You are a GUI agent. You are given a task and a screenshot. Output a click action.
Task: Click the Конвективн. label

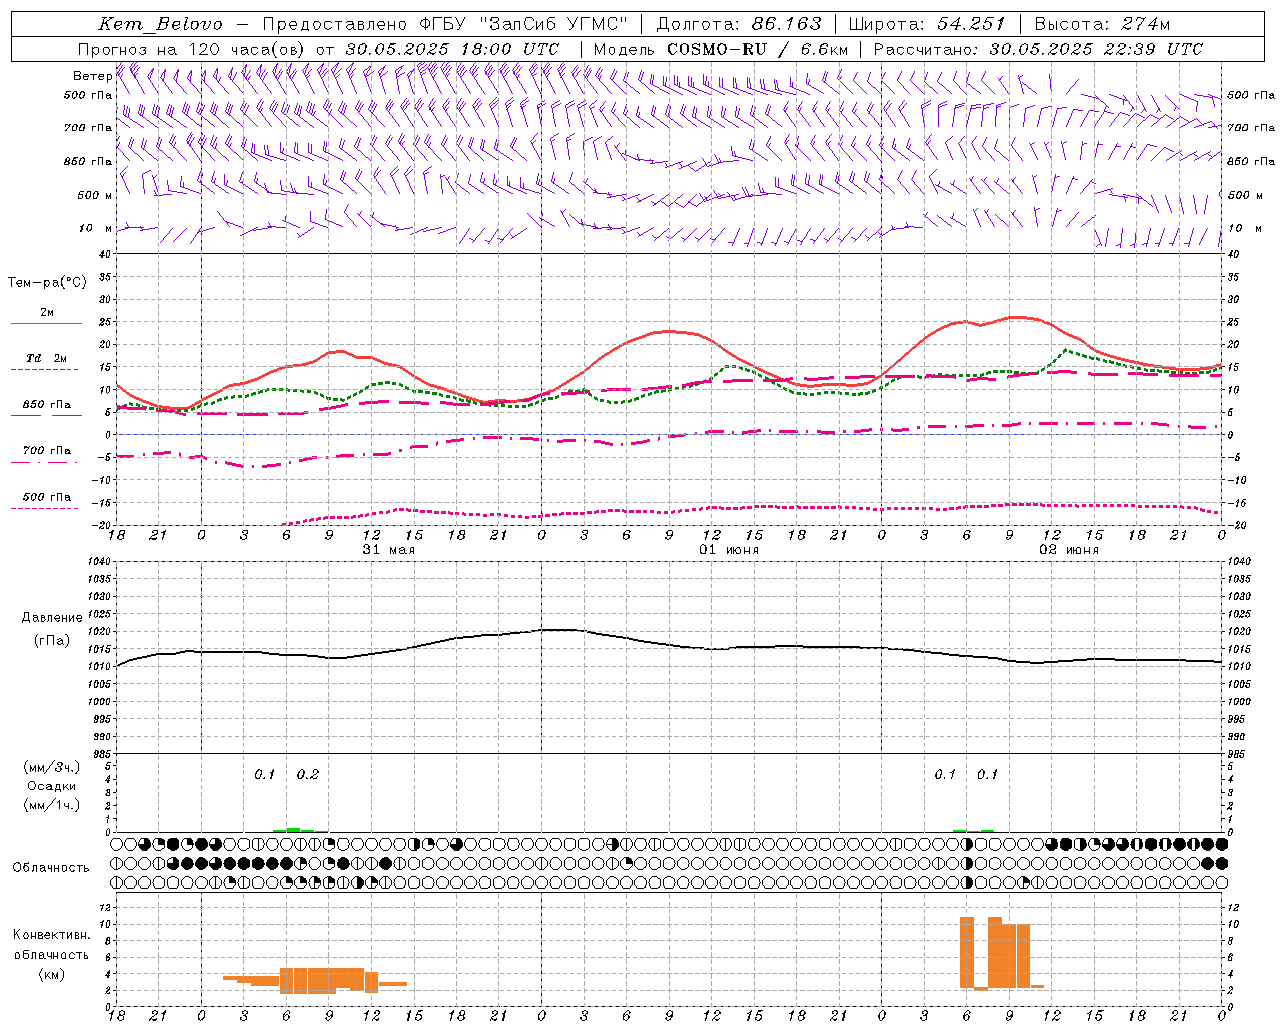point(51,935)
